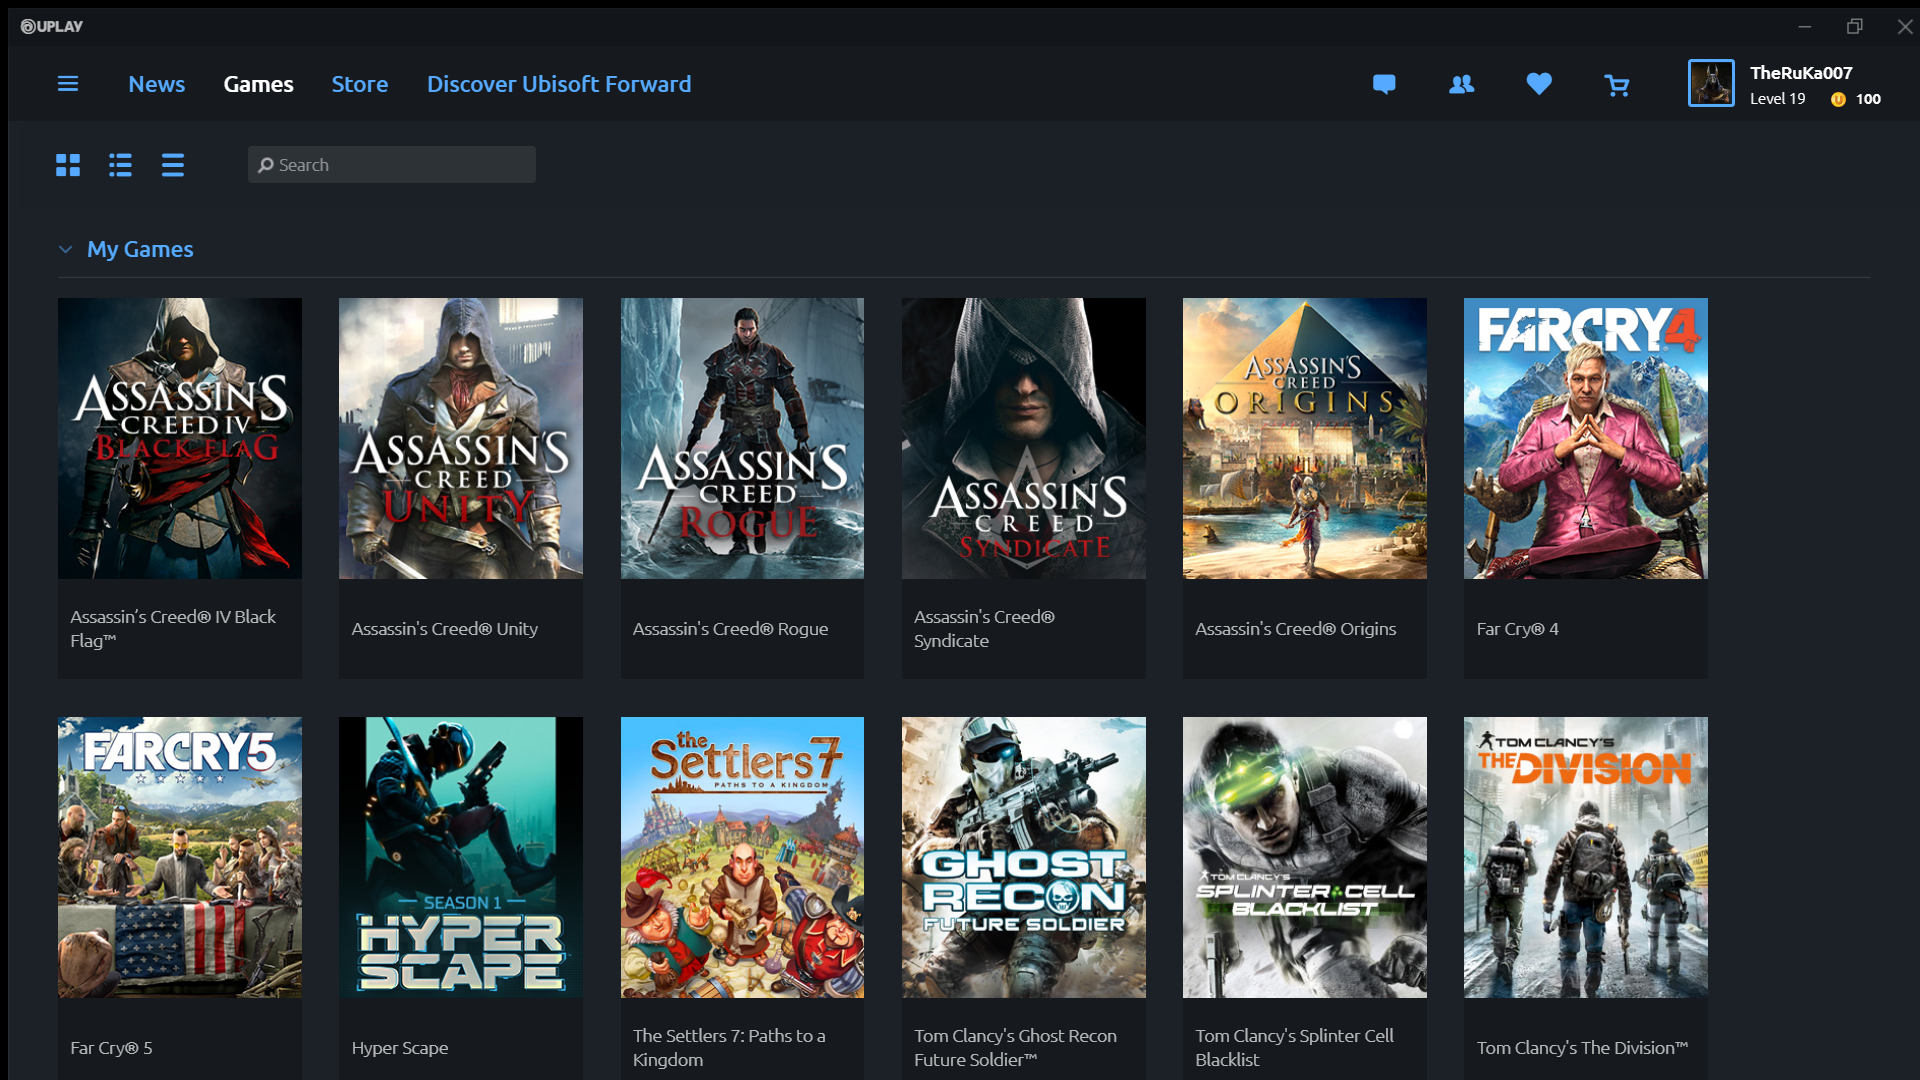1920x1080 pixels.
Task: Open the Far Cry 5 cover
Action: 180,857
